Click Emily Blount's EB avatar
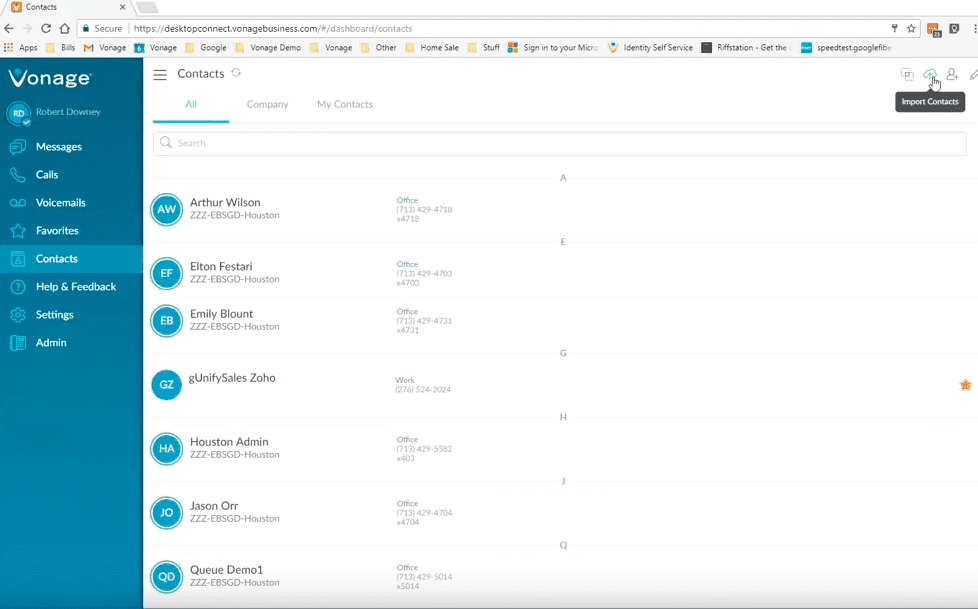 [166, 321]
